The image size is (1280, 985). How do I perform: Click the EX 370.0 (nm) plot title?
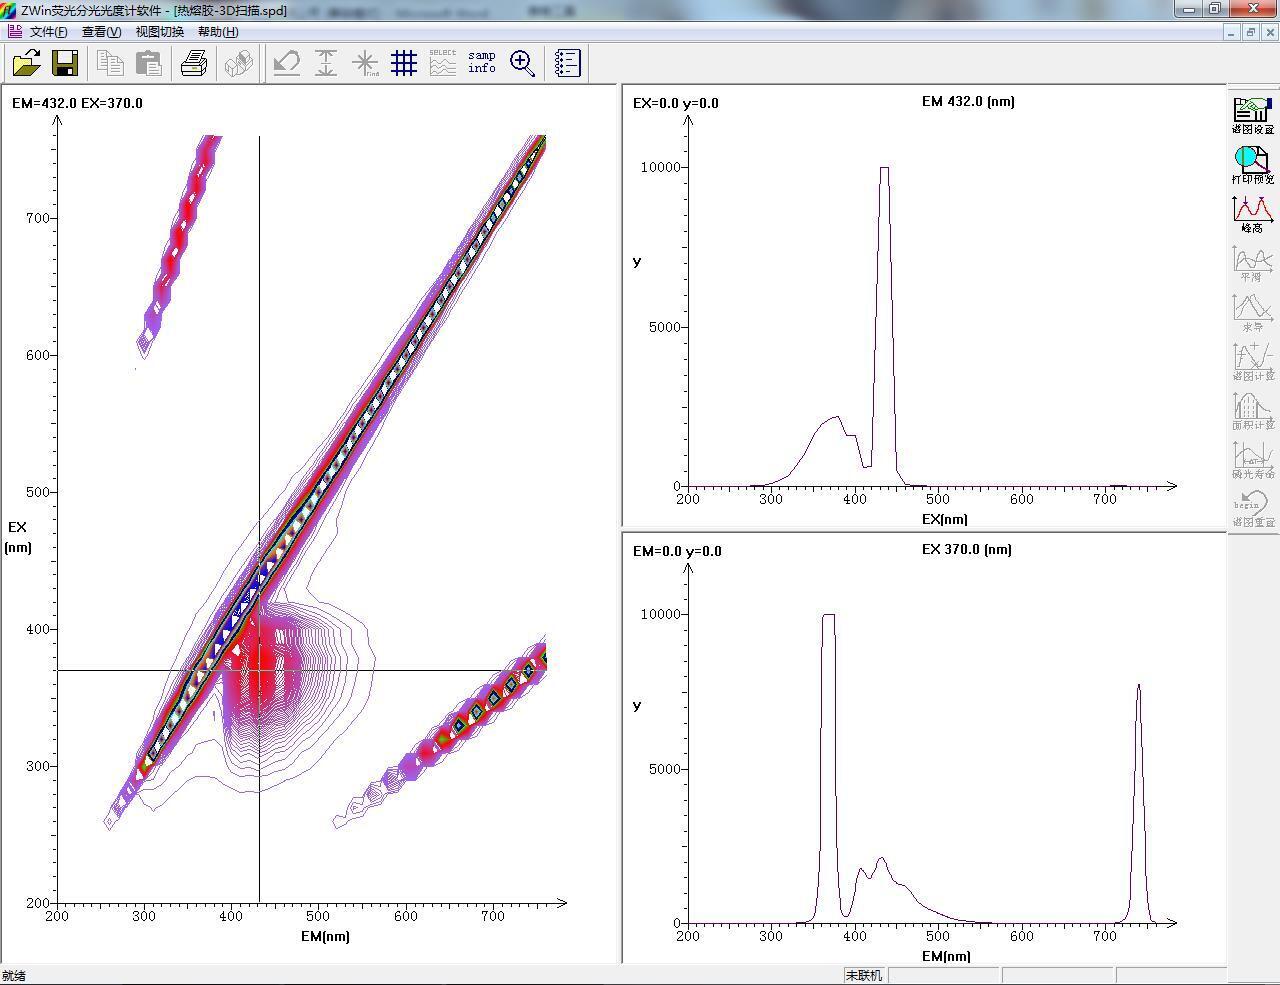(x=966, y=549)
